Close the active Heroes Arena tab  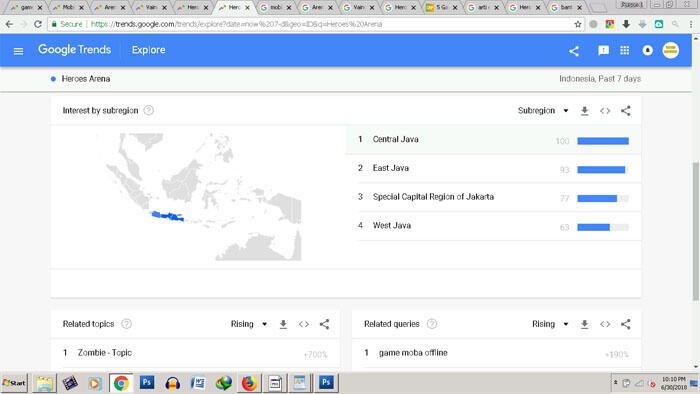pyautogui.click(x=247, y=8)
